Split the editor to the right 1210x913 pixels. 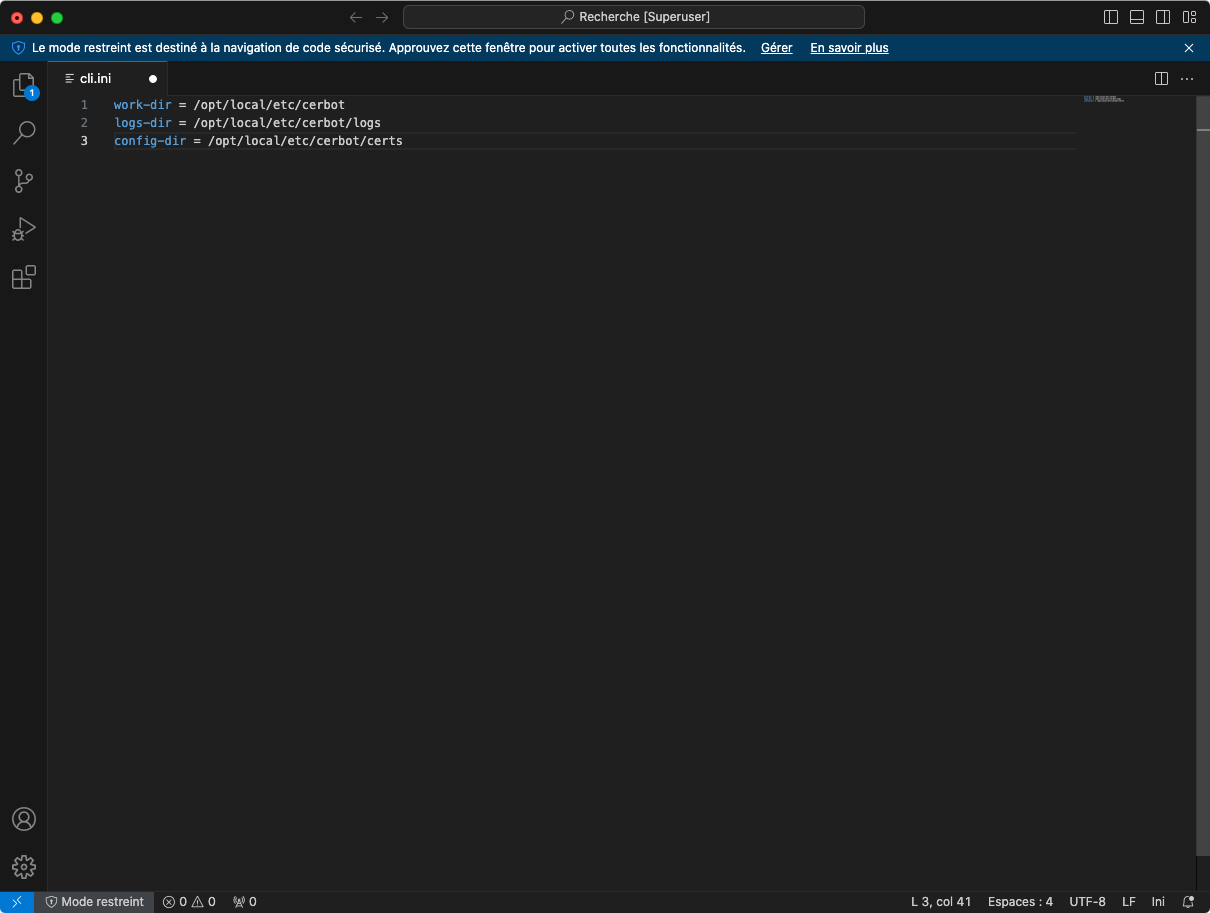tap(1161, 78)
